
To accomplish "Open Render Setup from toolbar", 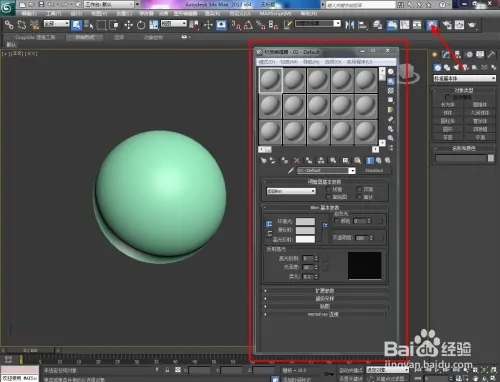I will (446, 25).
